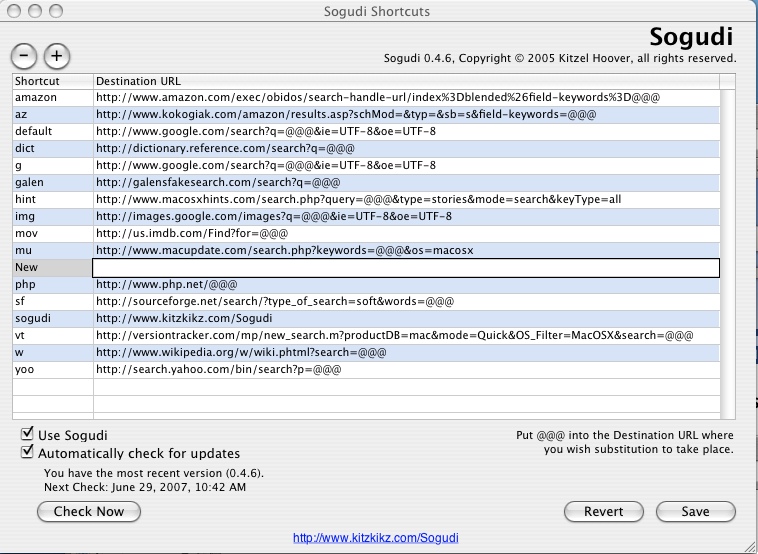Click the empty Destination URL field for New
Viewport: 758px width, 554px height.
click(x=406, y=268)
